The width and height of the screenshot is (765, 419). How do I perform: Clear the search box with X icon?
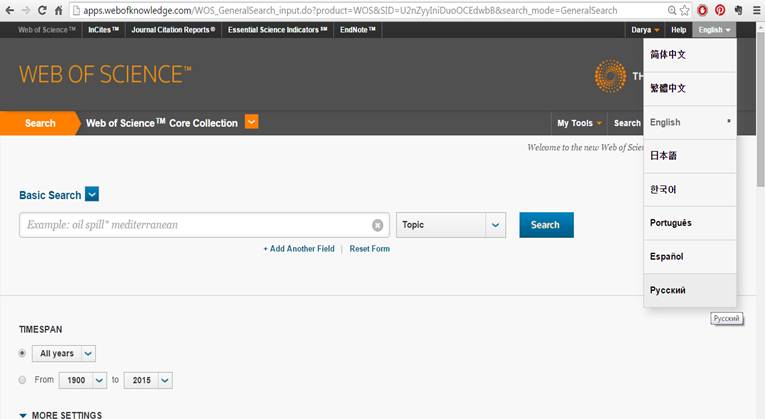[x=377, y=225]
